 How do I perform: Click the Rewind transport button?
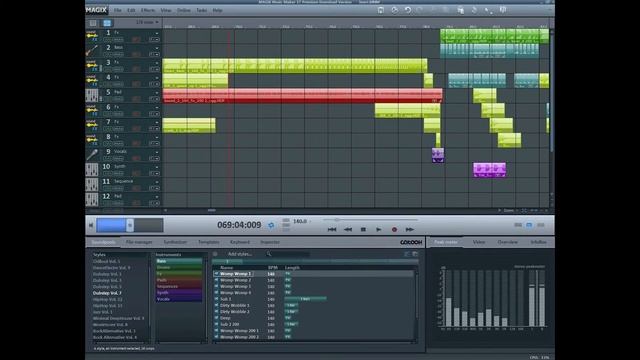[348, 229]
